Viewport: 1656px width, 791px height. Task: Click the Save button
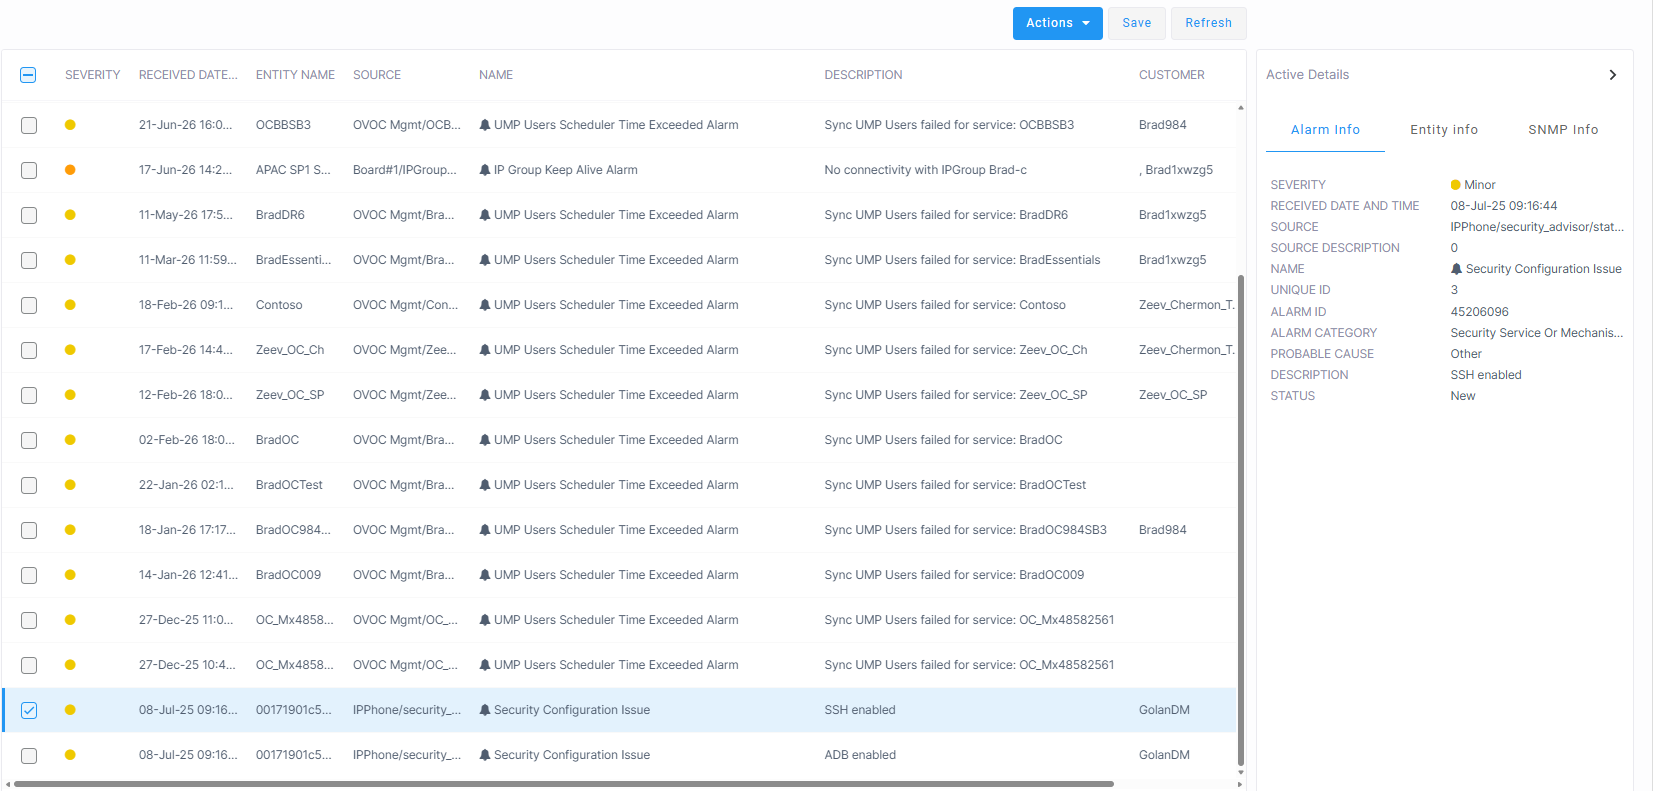[x=1136, y=23]
